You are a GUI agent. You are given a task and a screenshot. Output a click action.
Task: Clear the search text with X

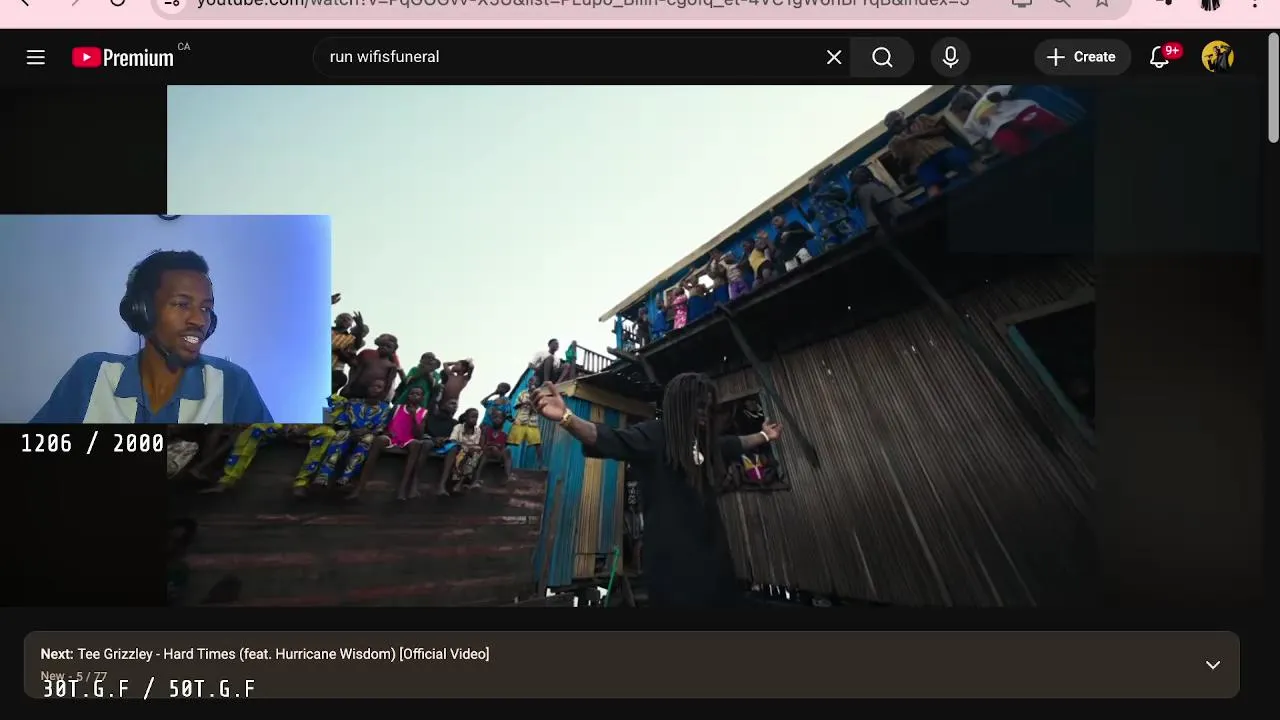click(x=834, y=57)
